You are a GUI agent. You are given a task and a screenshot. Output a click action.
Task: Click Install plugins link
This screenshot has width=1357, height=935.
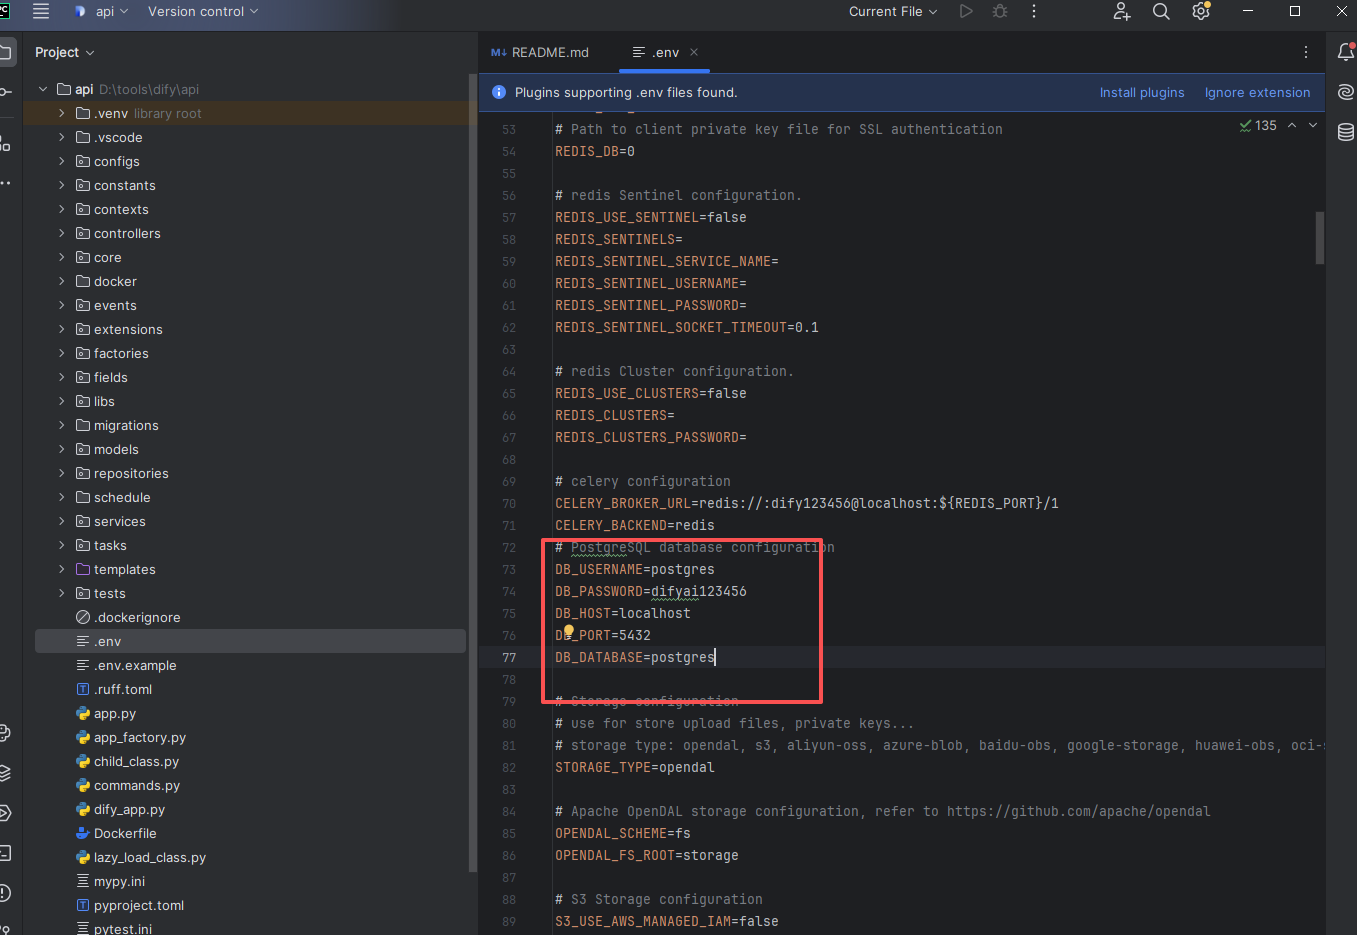(1142, 92)
